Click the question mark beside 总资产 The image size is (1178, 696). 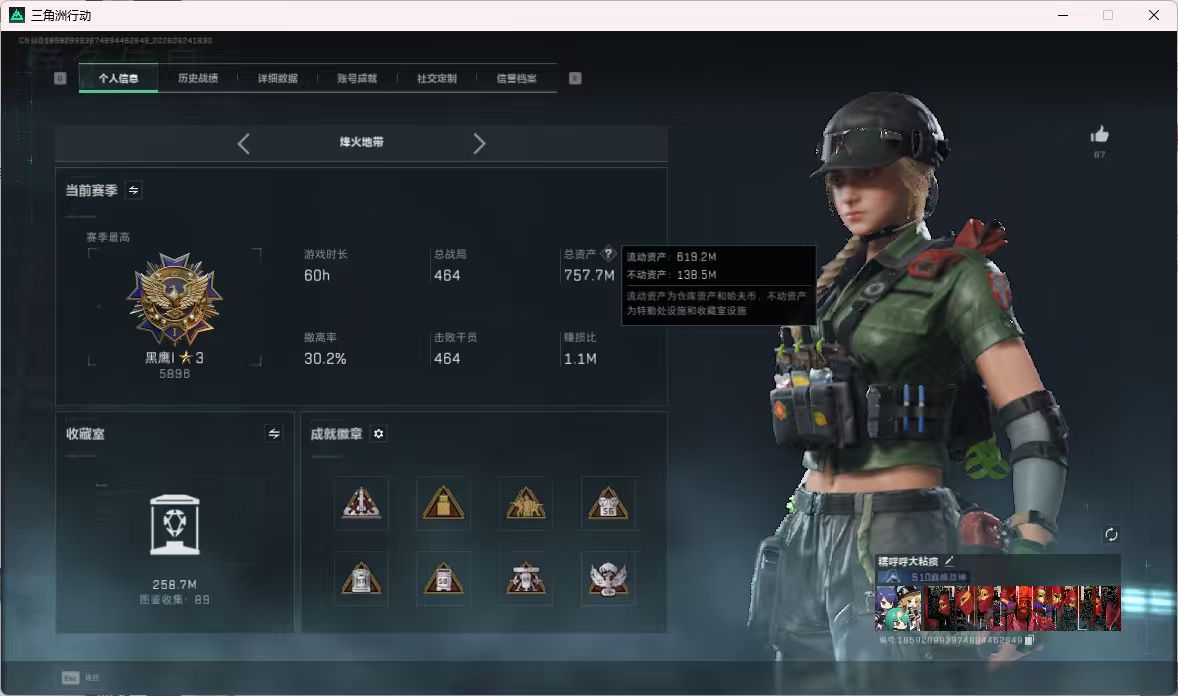[609, 254]
